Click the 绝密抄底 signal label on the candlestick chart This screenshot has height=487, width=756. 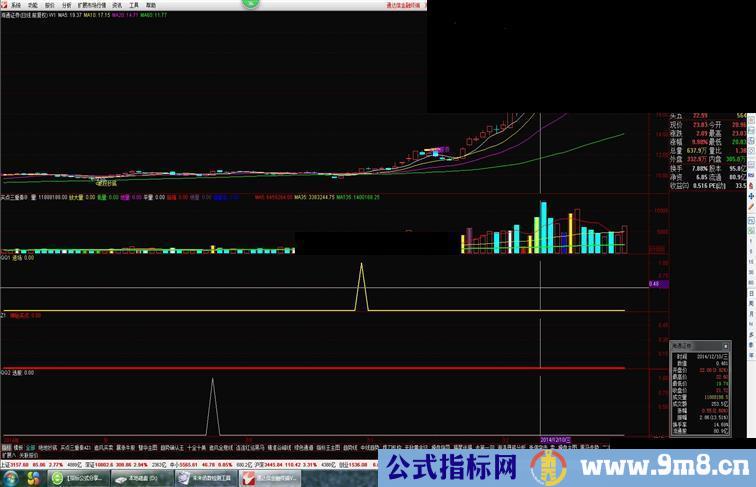pos(106,184)
